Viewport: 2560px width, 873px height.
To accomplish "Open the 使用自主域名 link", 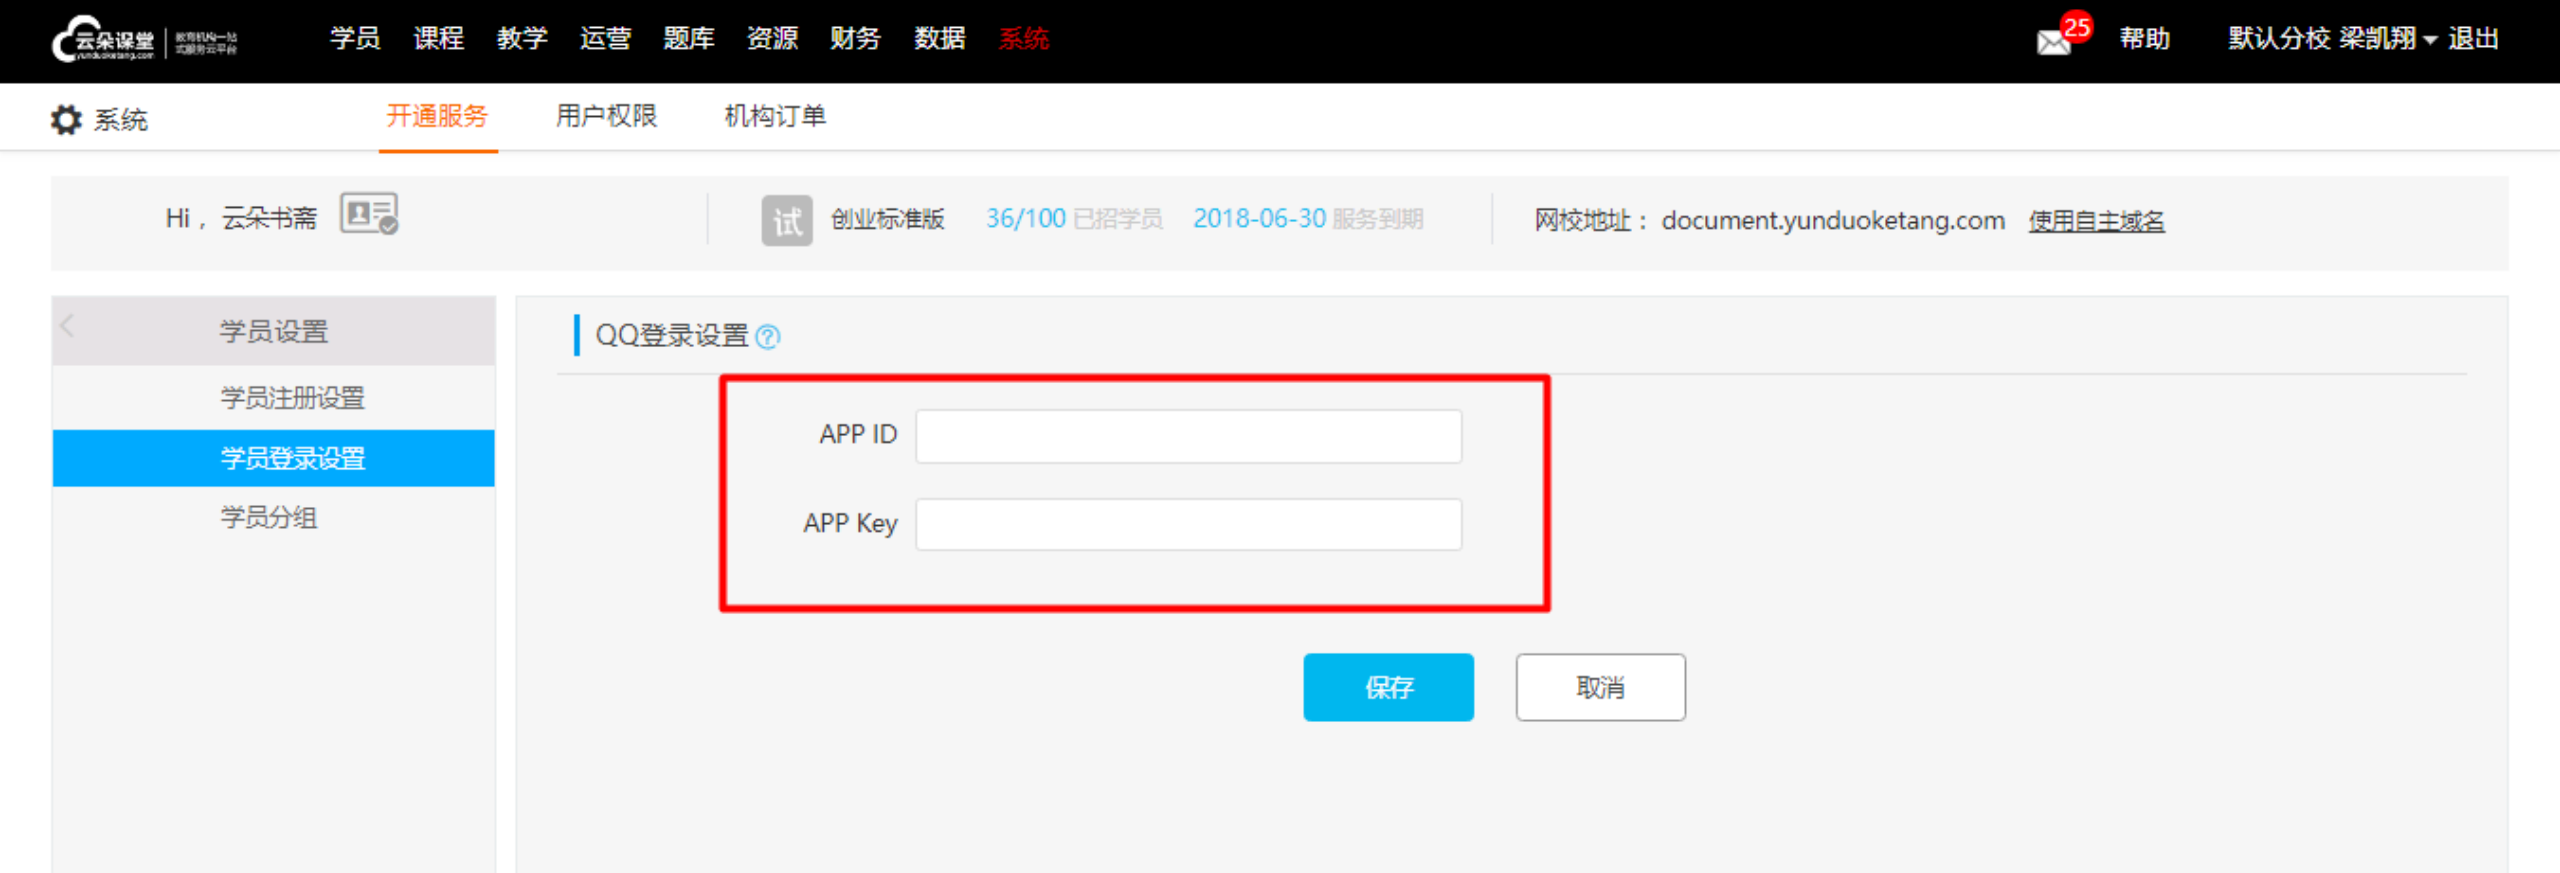I will tap(2096, 221).
